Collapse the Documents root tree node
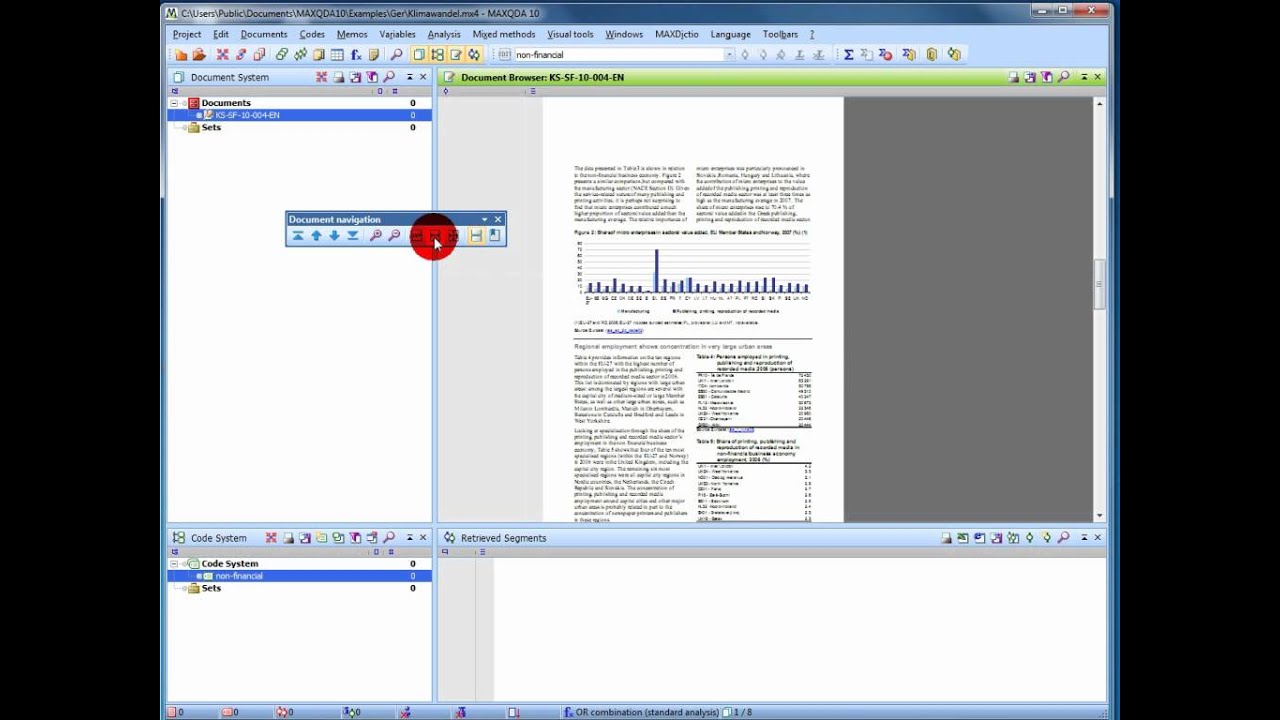This screenshot has width=1280, height=720. coord(174,103)
